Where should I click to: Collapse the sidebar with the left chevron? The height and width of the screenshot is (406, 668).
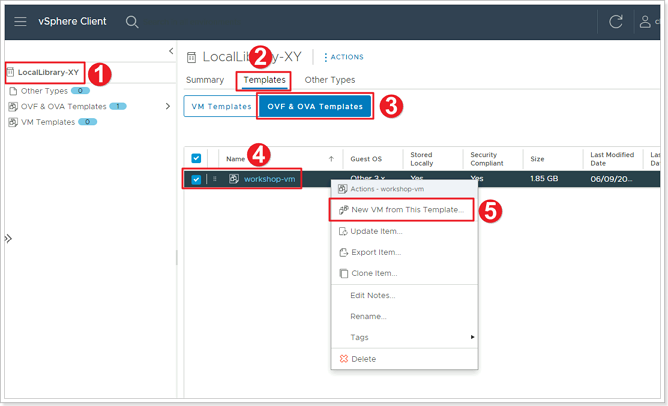[171, 51]
